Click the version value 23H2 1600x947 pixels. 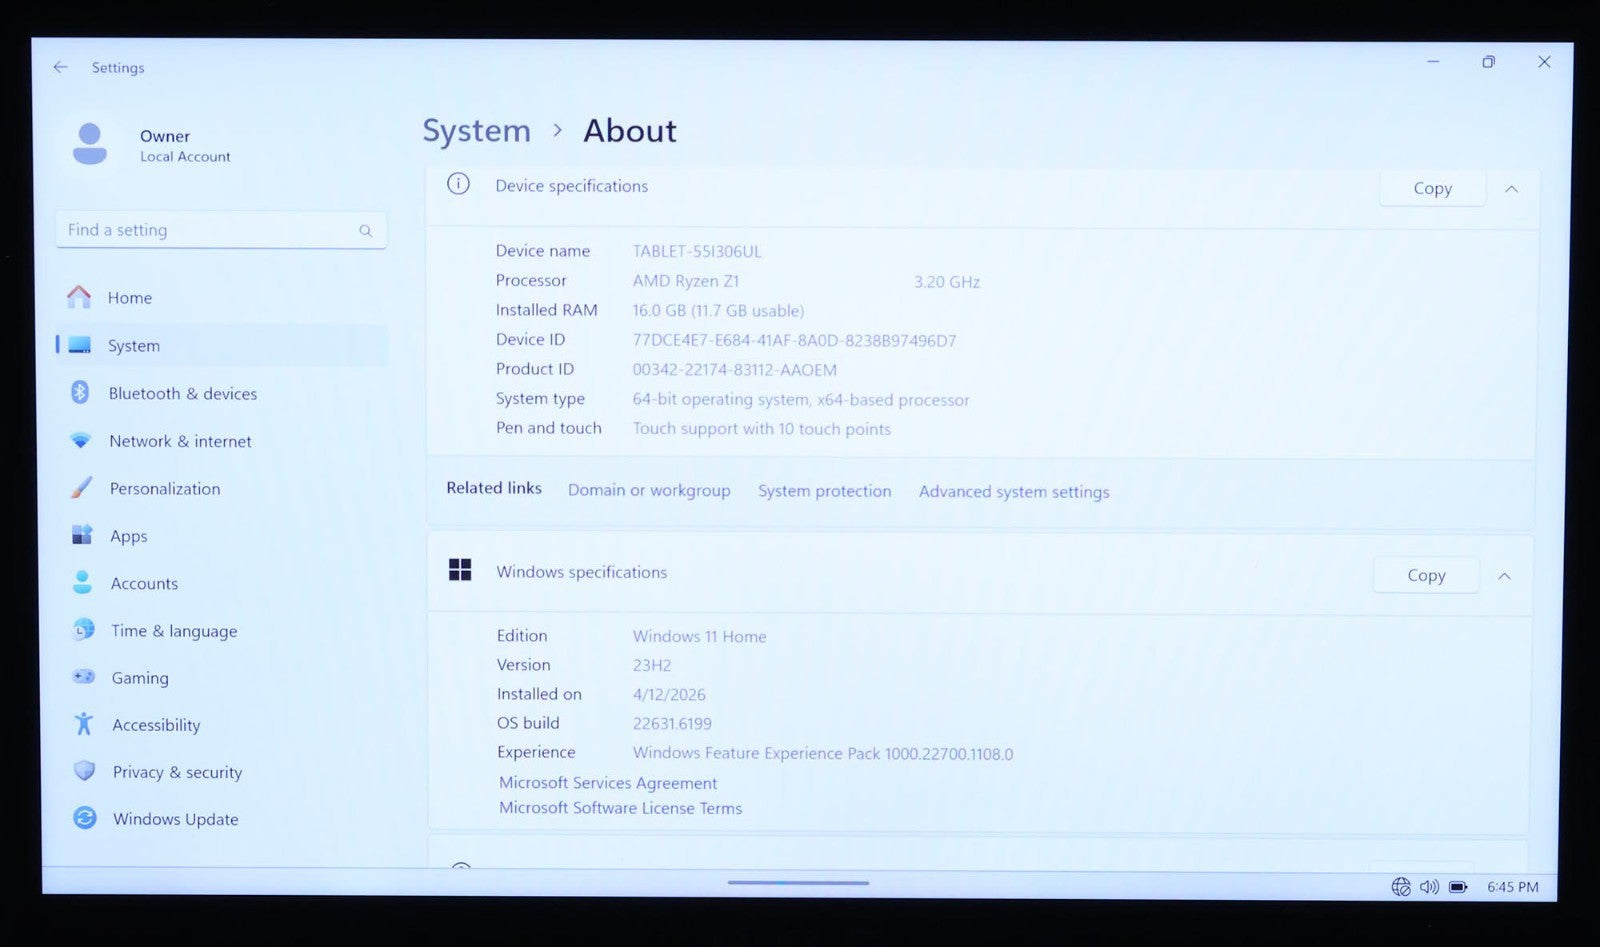point(652,665)
